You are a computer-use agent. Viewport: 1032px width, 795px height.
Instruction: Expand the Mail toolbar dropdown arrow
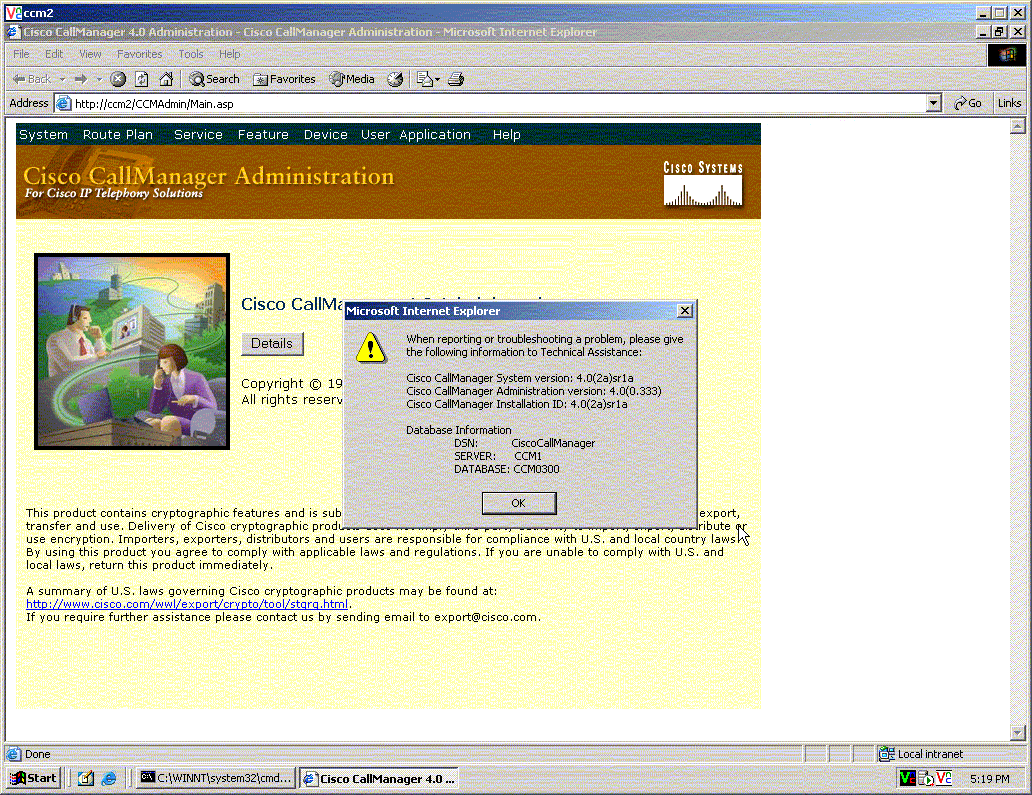pyautogui.click(x=437, y=79)
